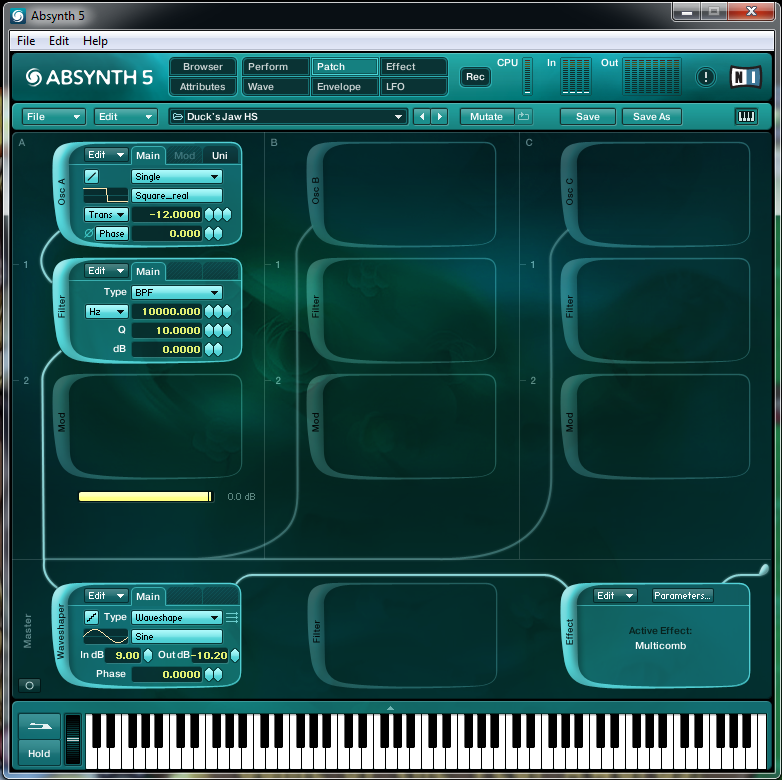Click the Sine waveform name field
782x780 pixels.
coord(177,636)
